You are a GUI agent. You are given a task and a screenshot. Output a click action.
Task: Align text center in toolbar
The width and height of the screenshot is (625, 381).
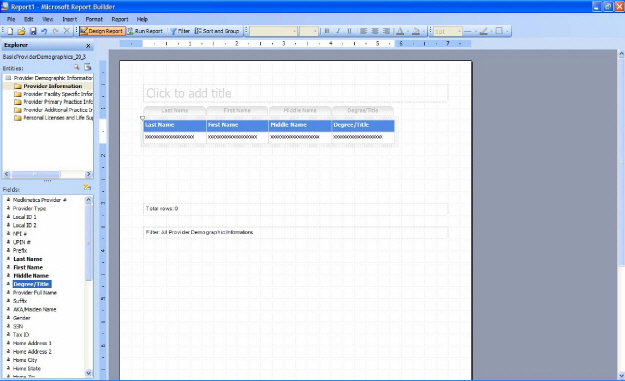click(375, 31)
